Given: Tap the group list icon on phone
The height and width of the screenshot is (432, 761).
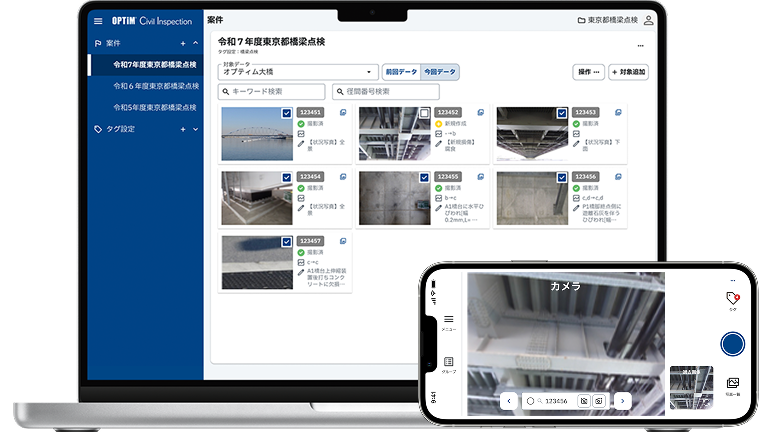Looking at the screenshot, I should 448,362.
